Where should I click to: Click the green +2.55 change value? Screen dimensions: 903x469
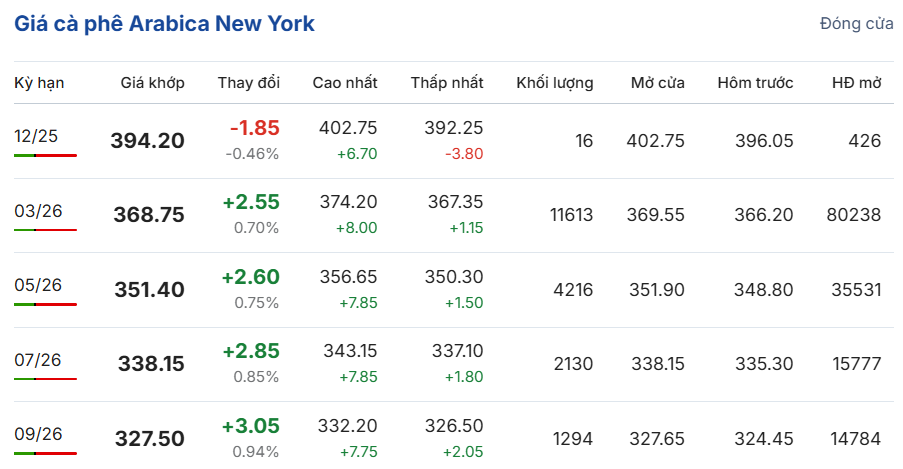[x=251, y=202]
